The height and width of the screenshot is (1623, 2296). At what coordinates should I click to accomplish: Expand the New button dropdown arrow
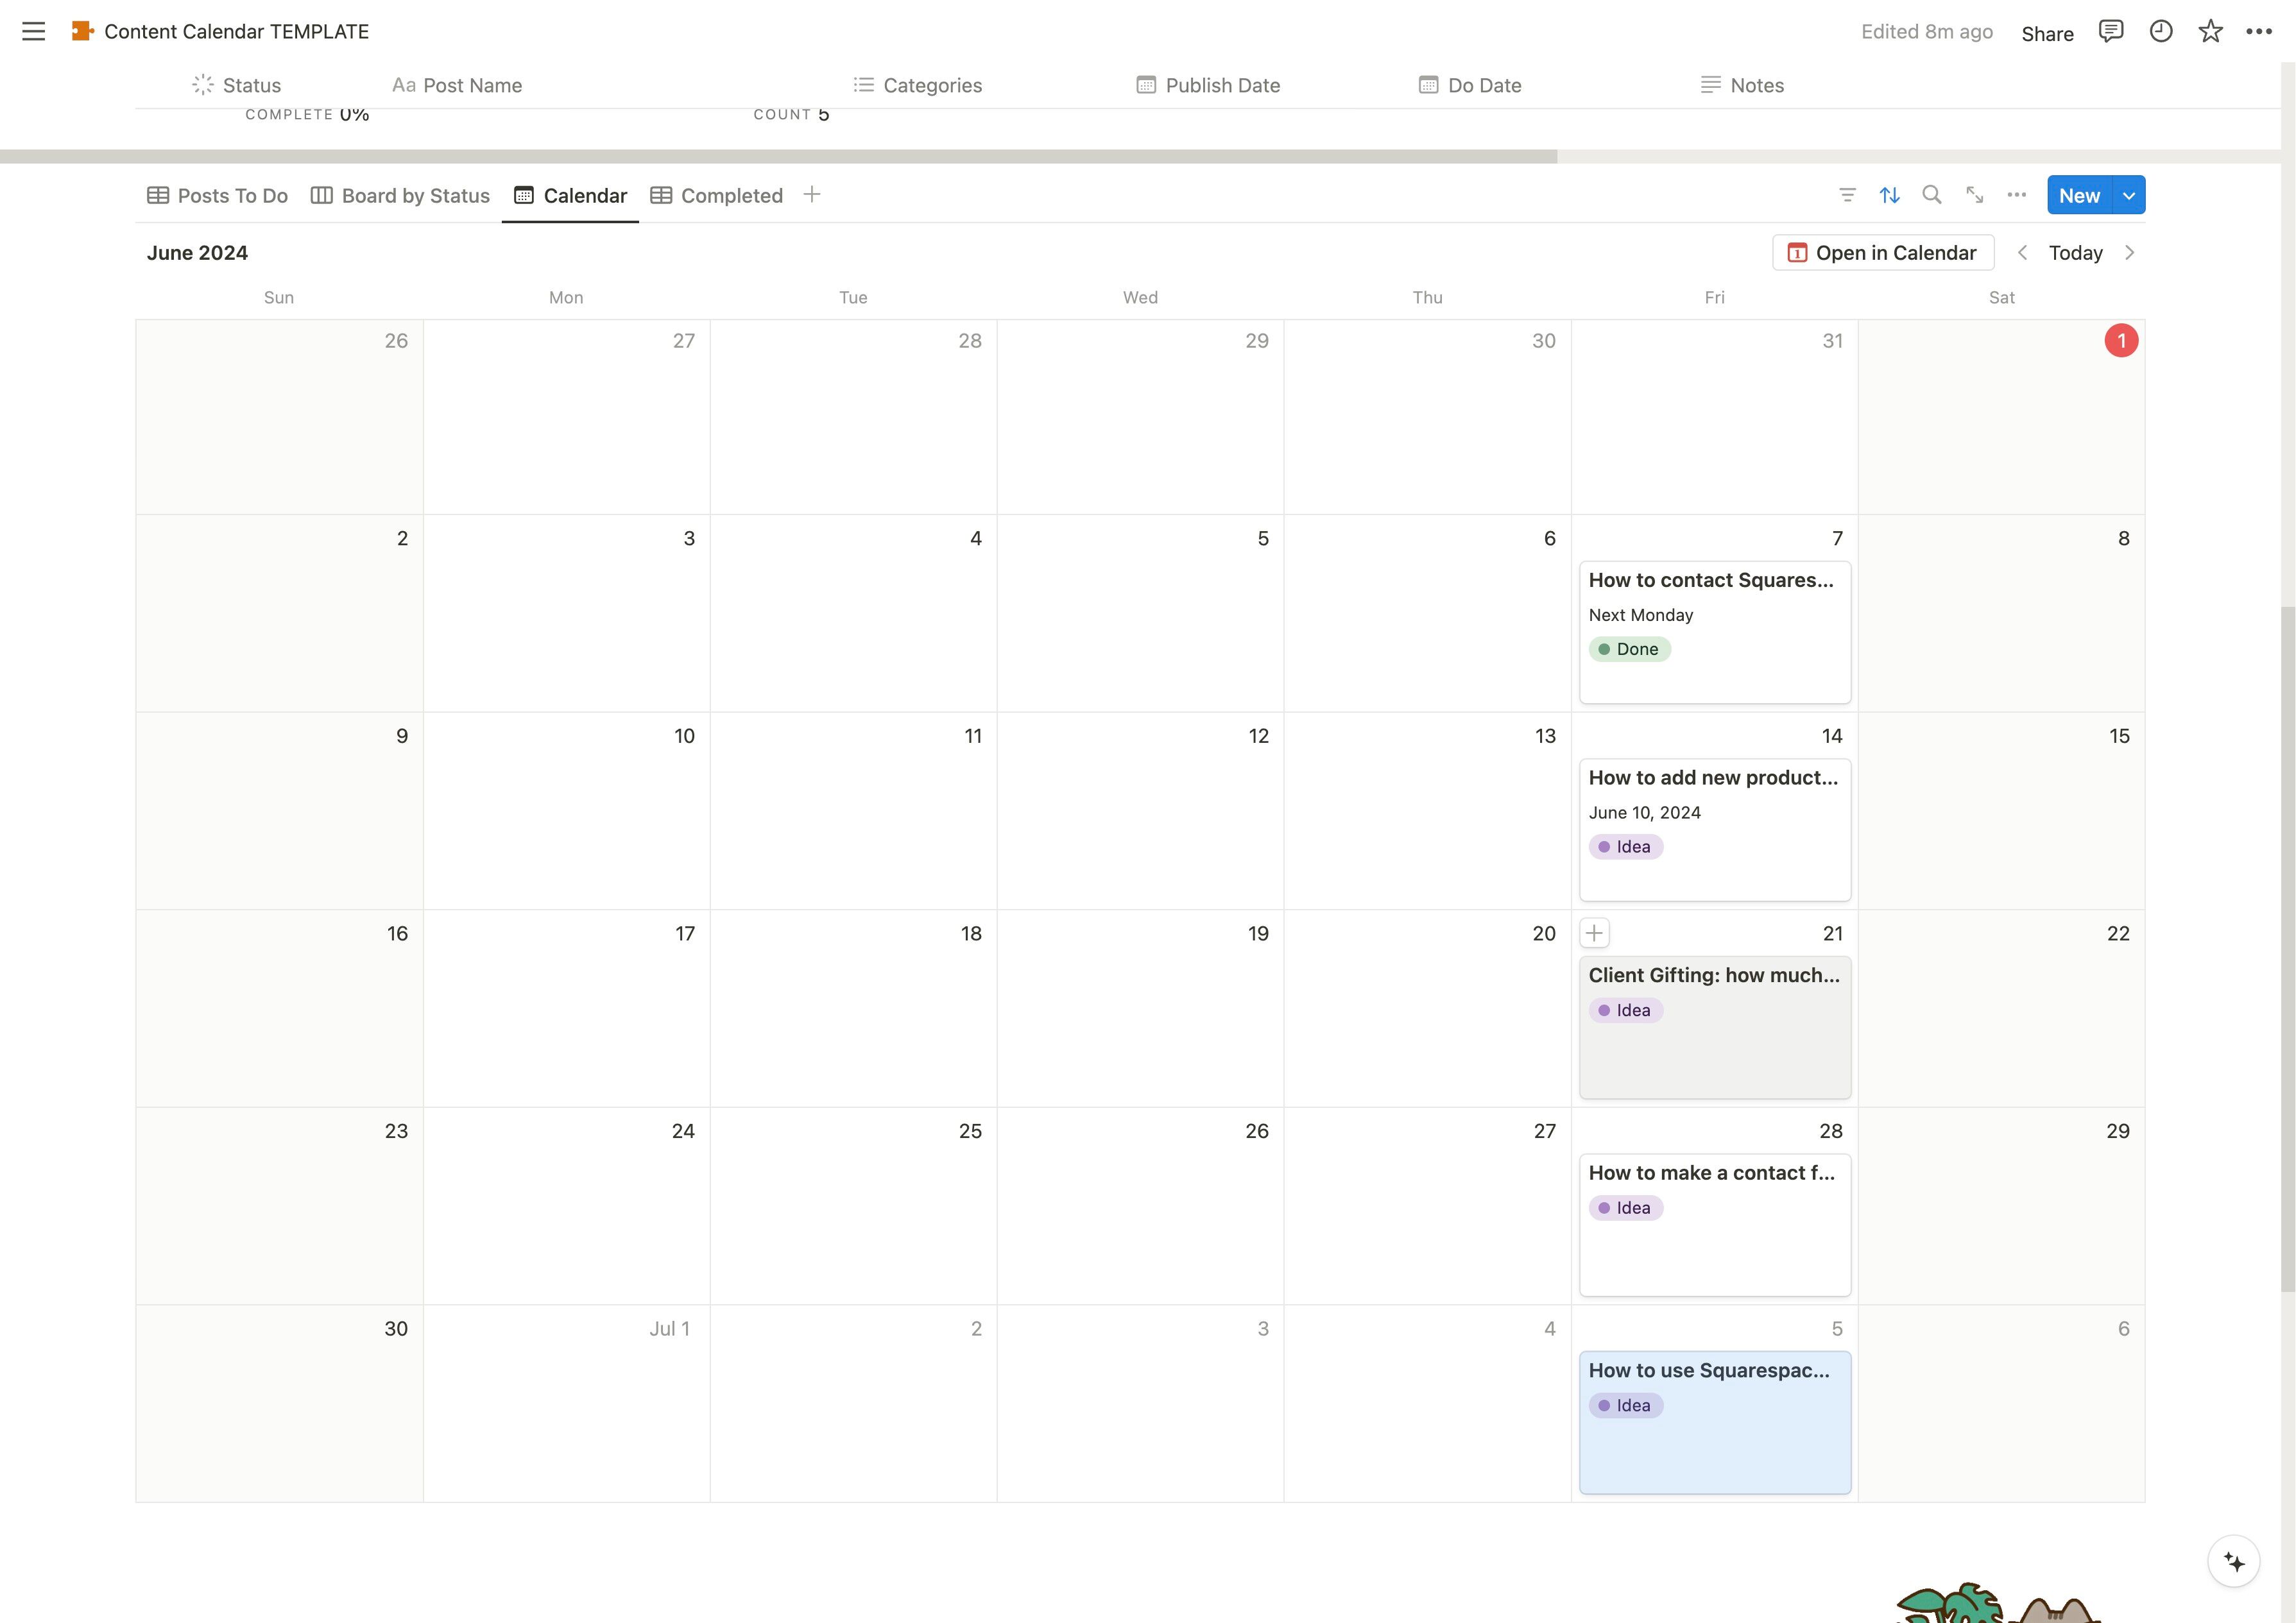[2129, 195]
